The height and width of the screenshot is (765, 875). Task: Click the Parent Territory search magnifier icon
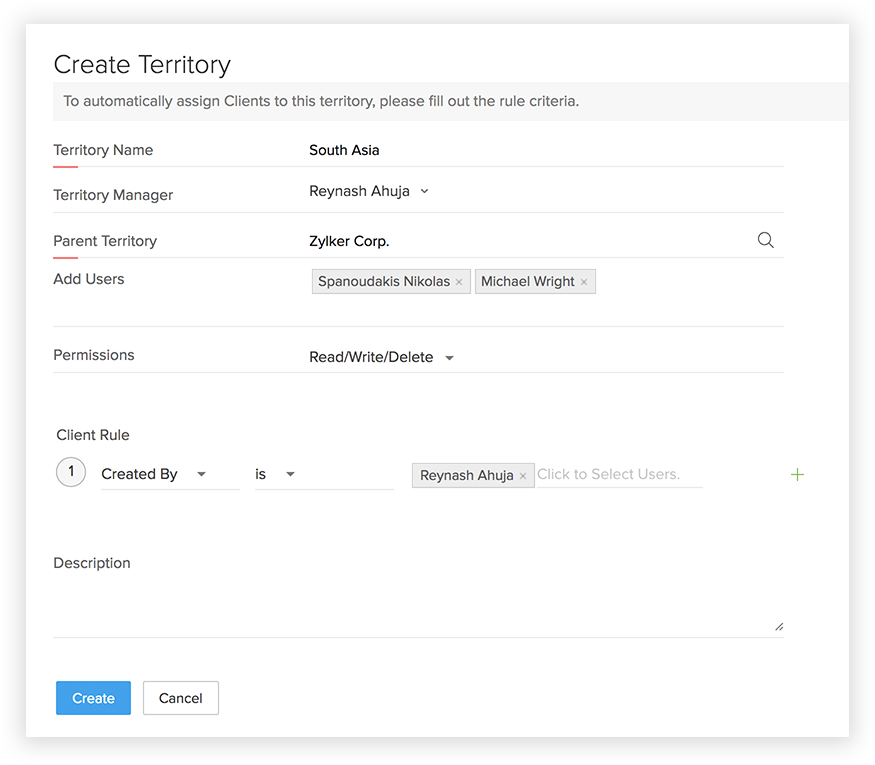[x=765, y=240]
